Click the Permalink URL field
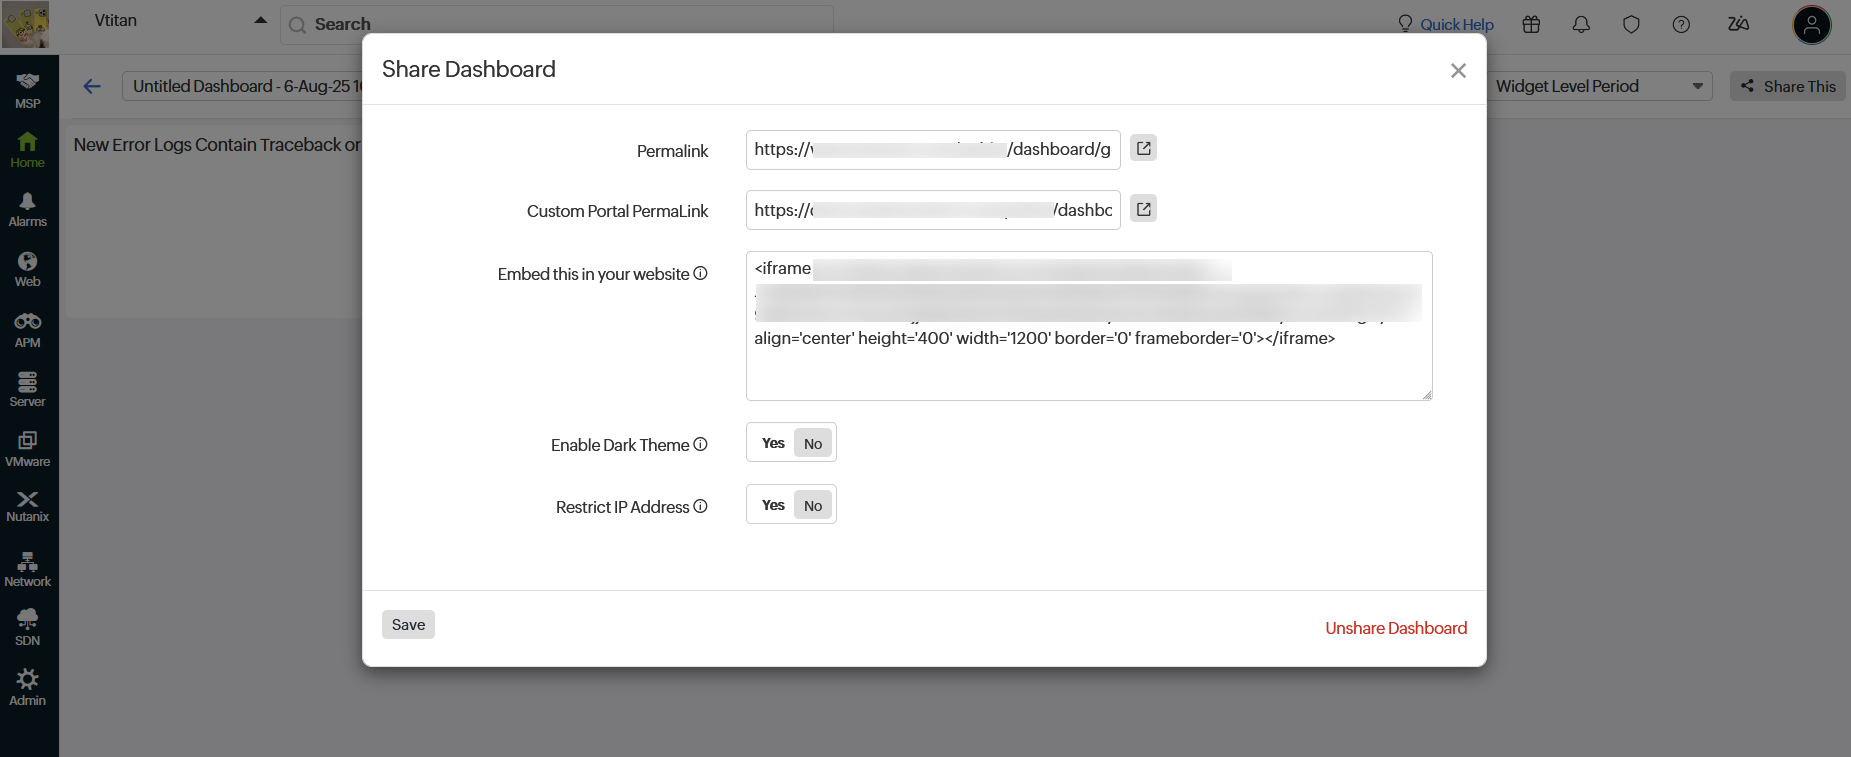 932,150
